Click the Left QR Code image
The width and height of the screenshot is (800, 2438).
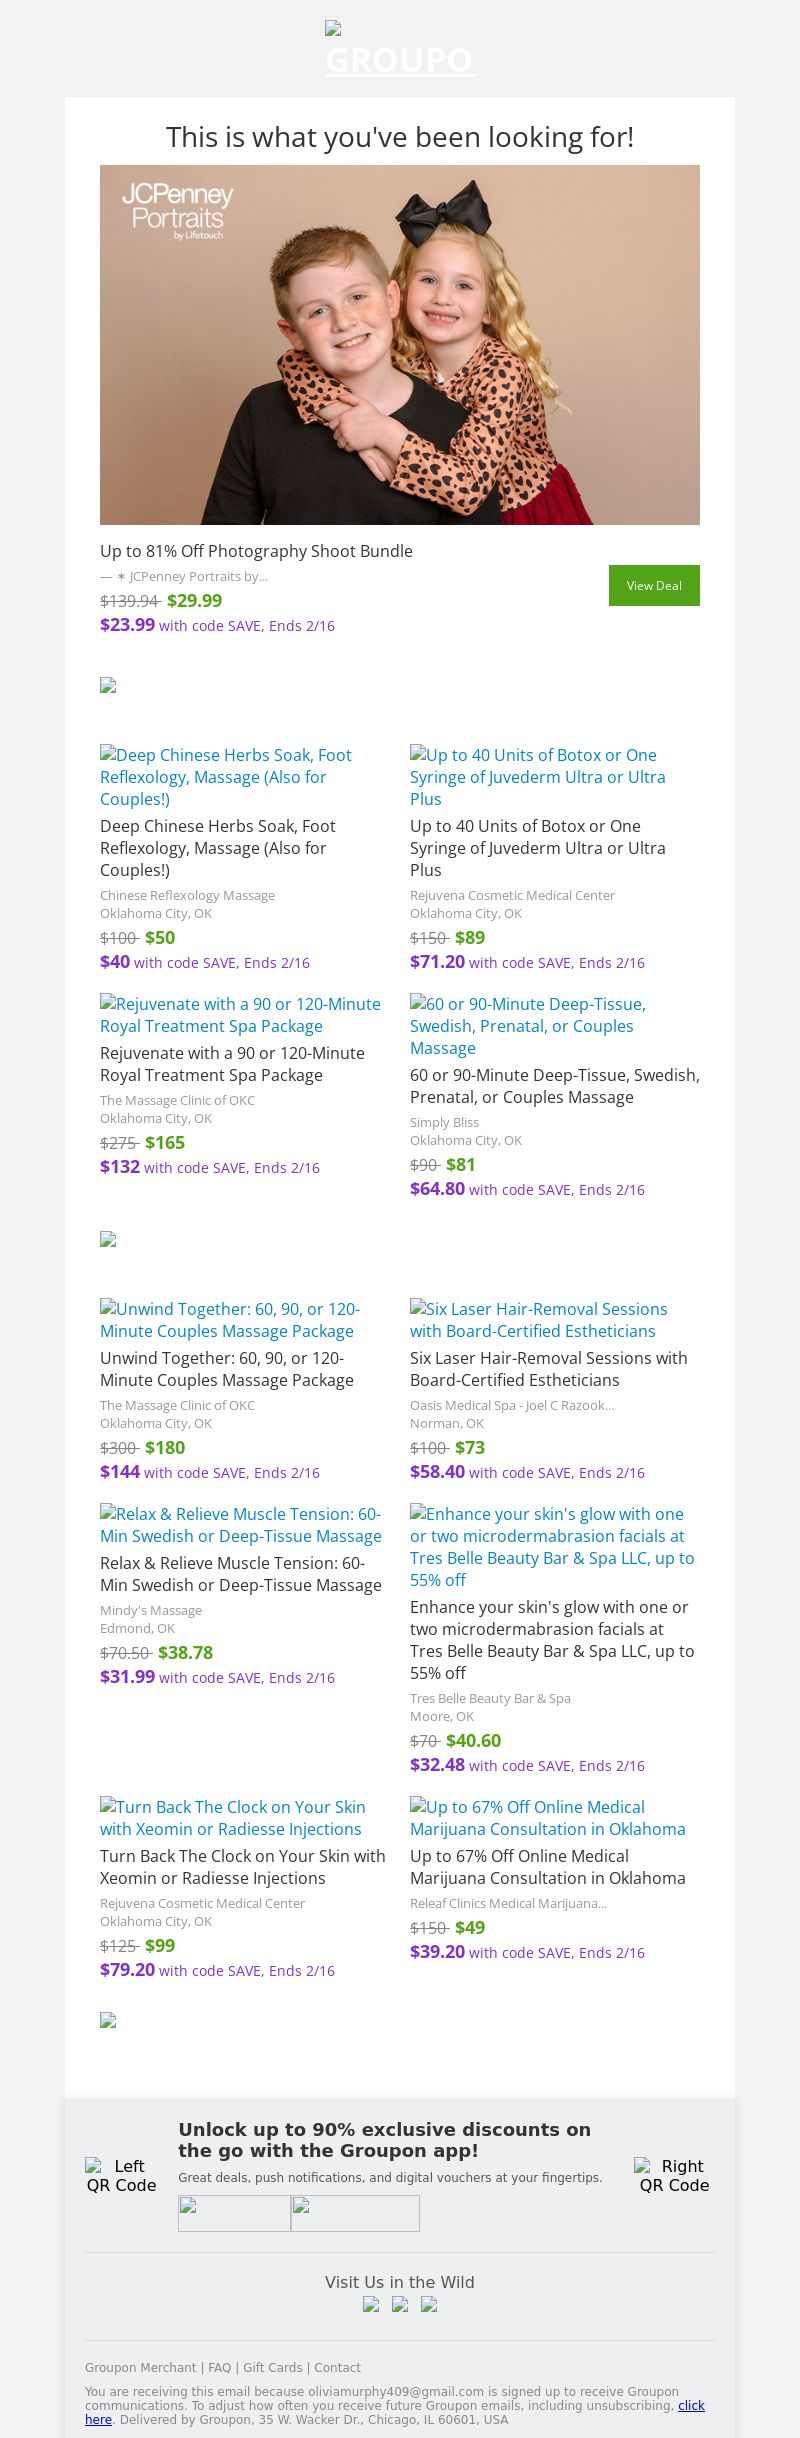pyautogui.click(x=121, y=2175)
